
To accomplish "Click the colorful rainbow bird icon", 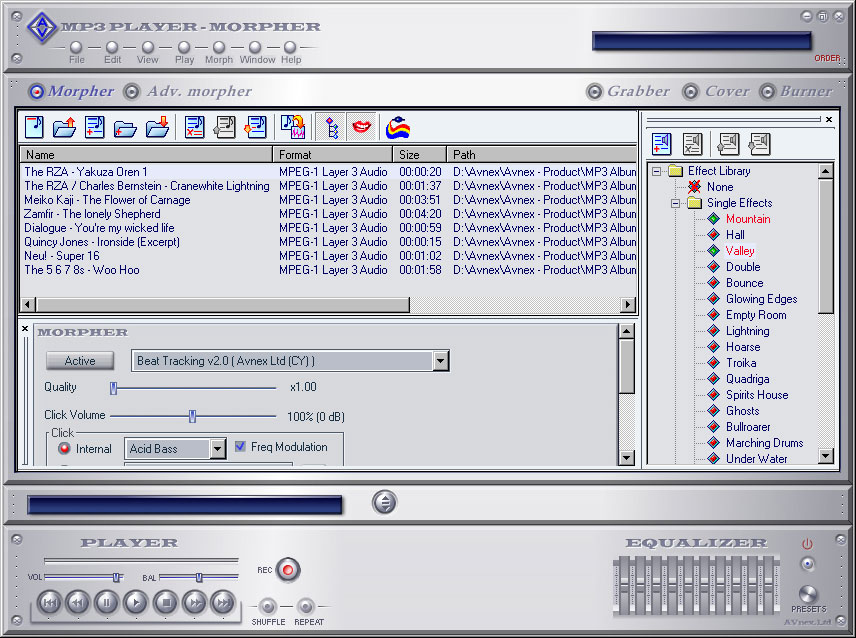I will (398, 128).
